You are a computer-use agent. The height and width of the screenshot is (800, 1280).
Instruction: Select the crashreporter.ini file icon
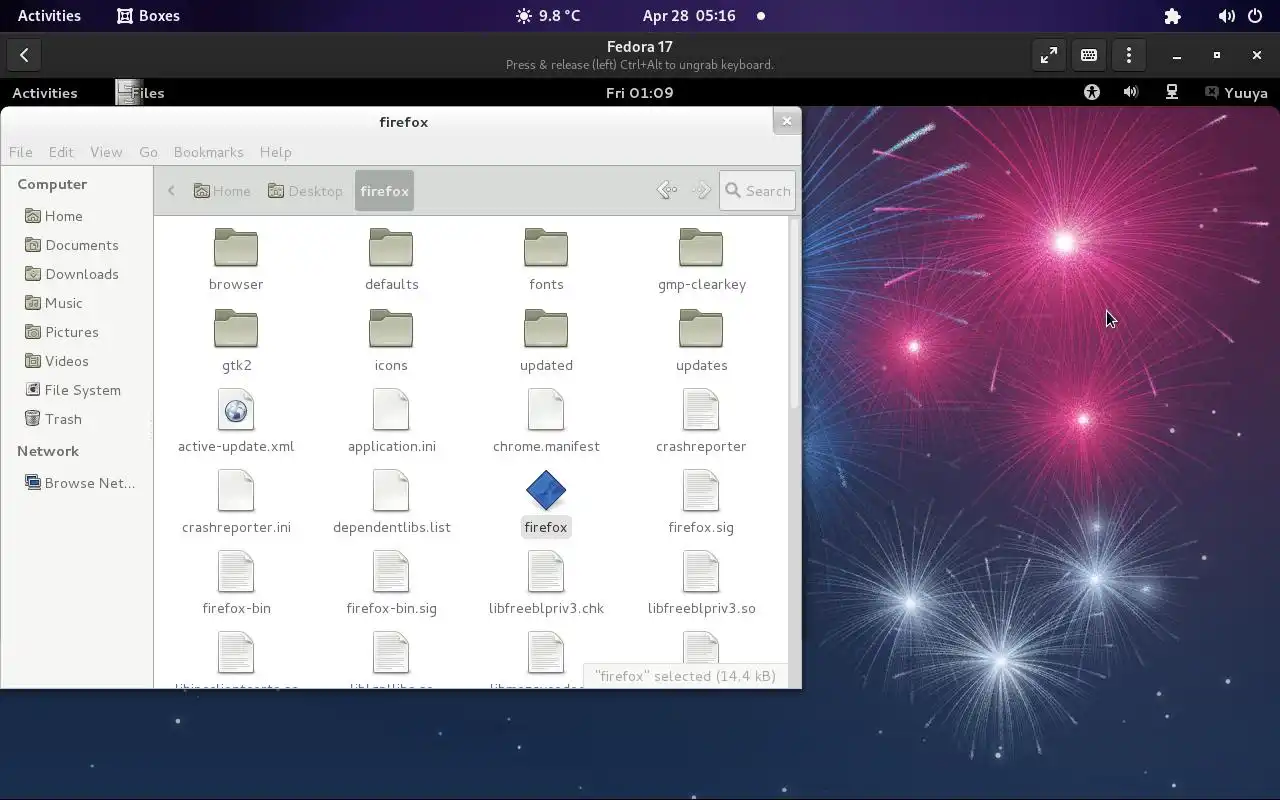[236, 491]
